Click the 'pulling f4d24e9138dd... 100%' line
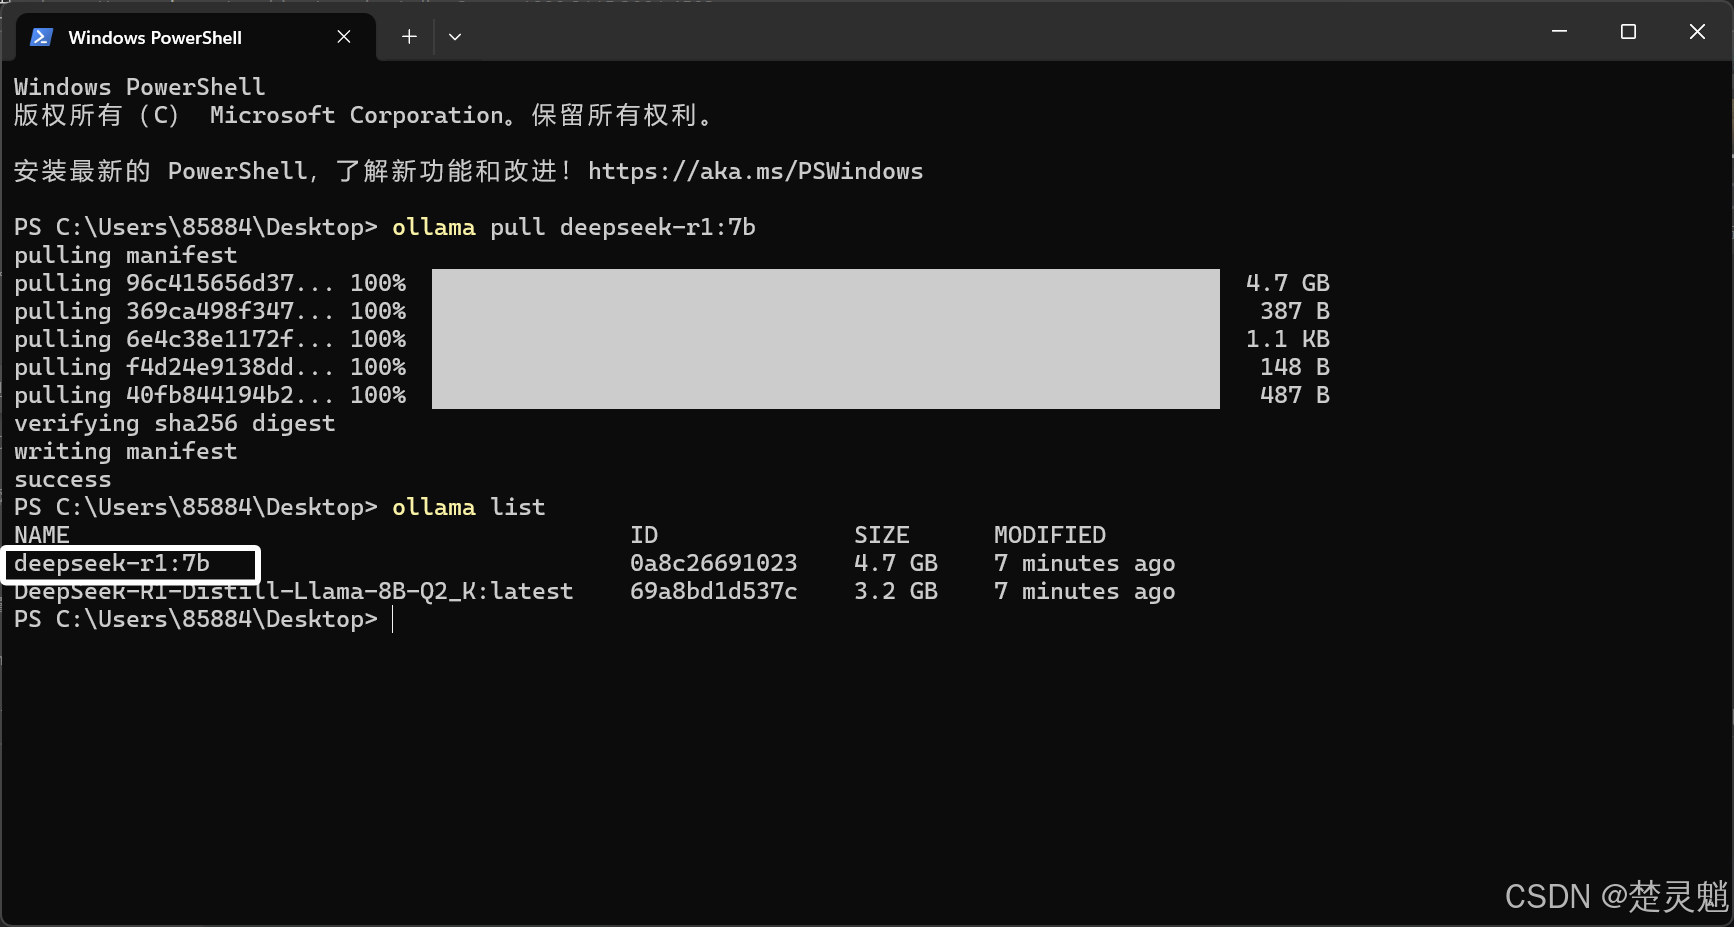The width and height of the screenshot is (1734, 927). pyautogui.click(x=210, y=367)
